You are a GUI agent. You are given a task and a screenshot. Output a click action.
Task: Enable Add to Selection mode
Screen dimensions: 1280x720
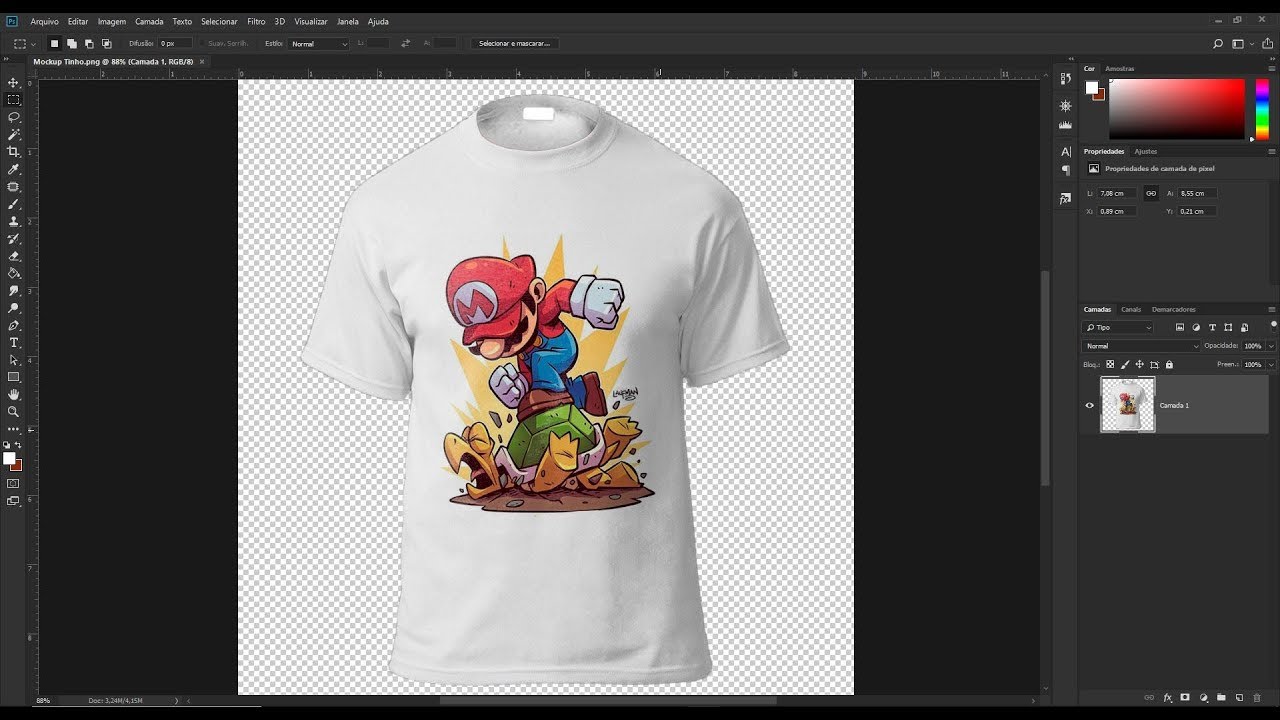[72, 44]
